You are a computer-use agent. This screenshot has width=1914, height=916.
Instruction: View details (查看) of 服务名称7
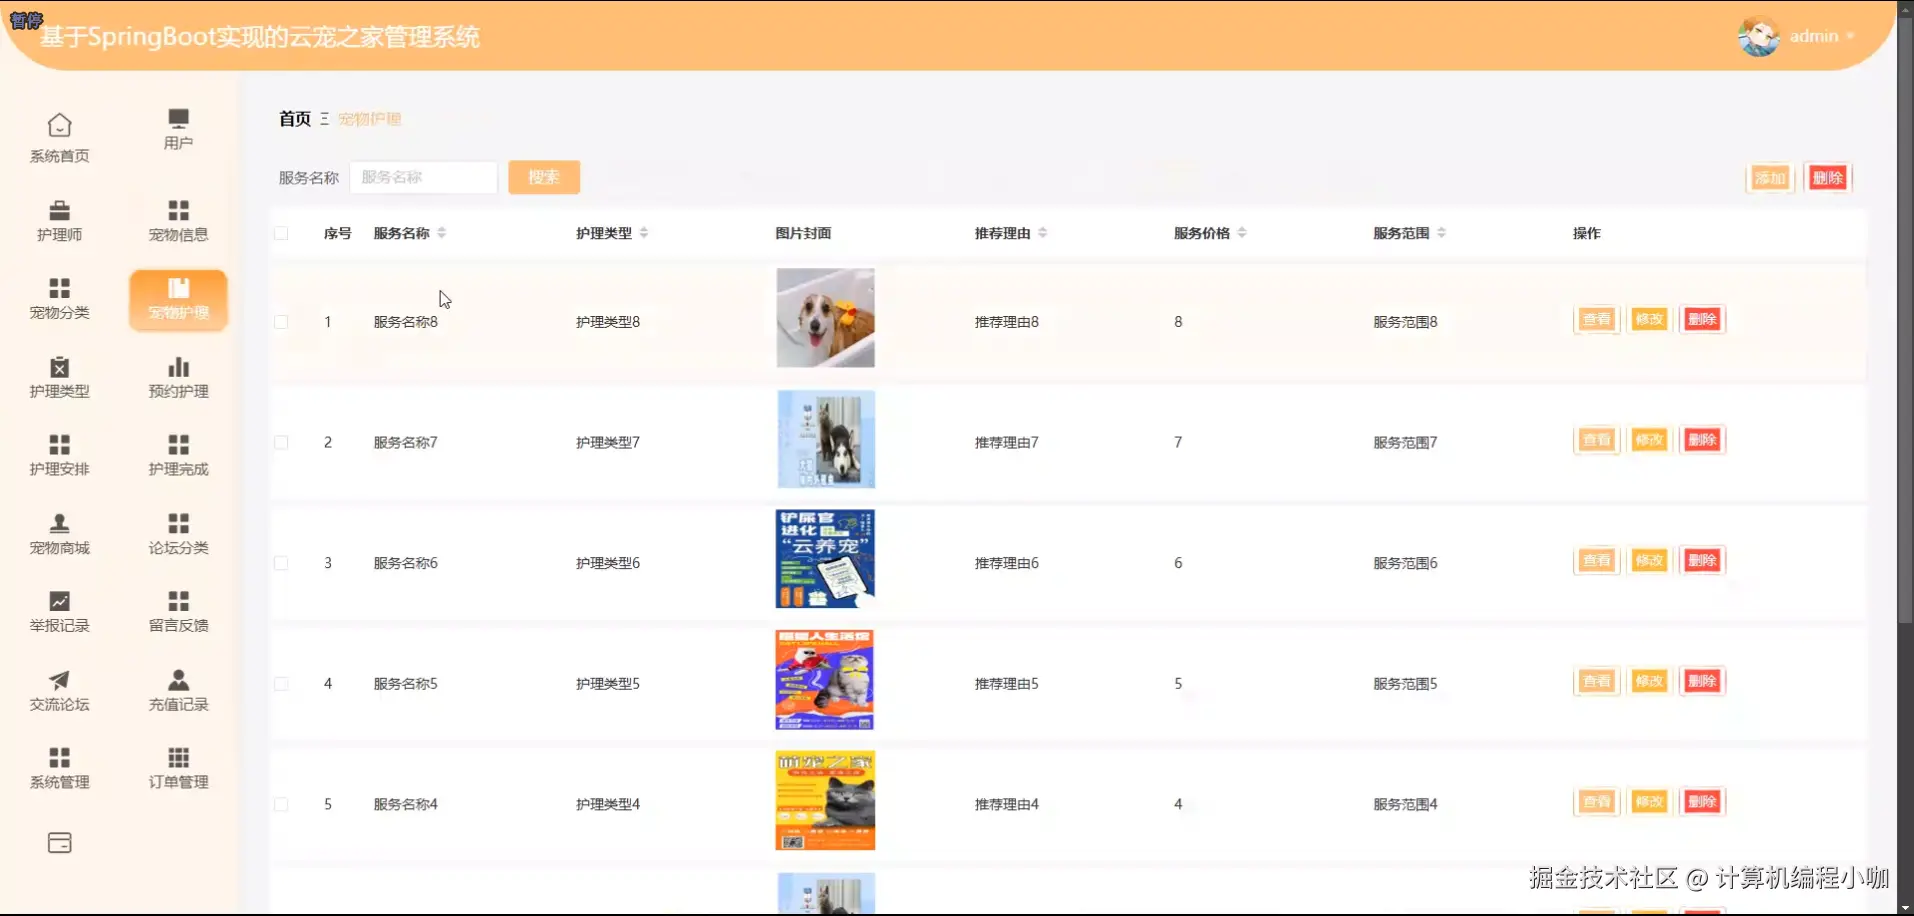pyautogui.click(x=1597, y=440)
